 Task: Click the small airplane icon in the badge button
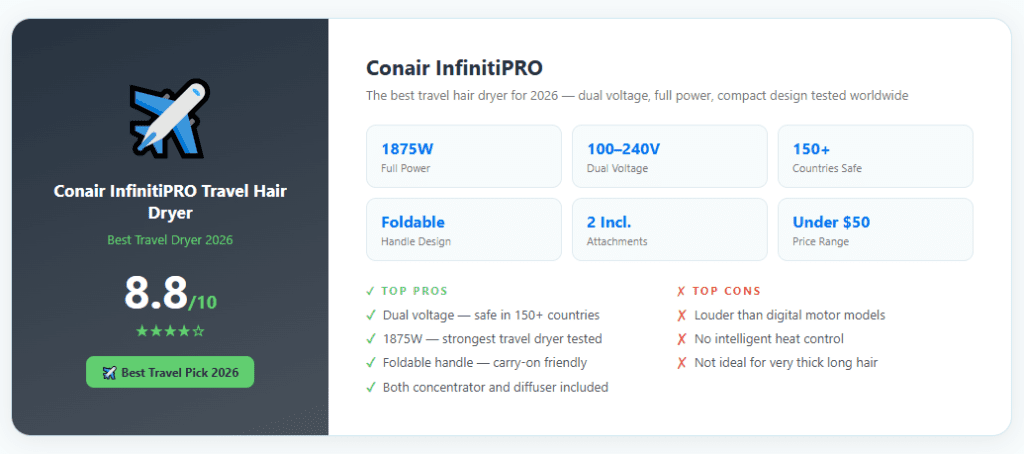pyautogui.click(x=109, y=372)
